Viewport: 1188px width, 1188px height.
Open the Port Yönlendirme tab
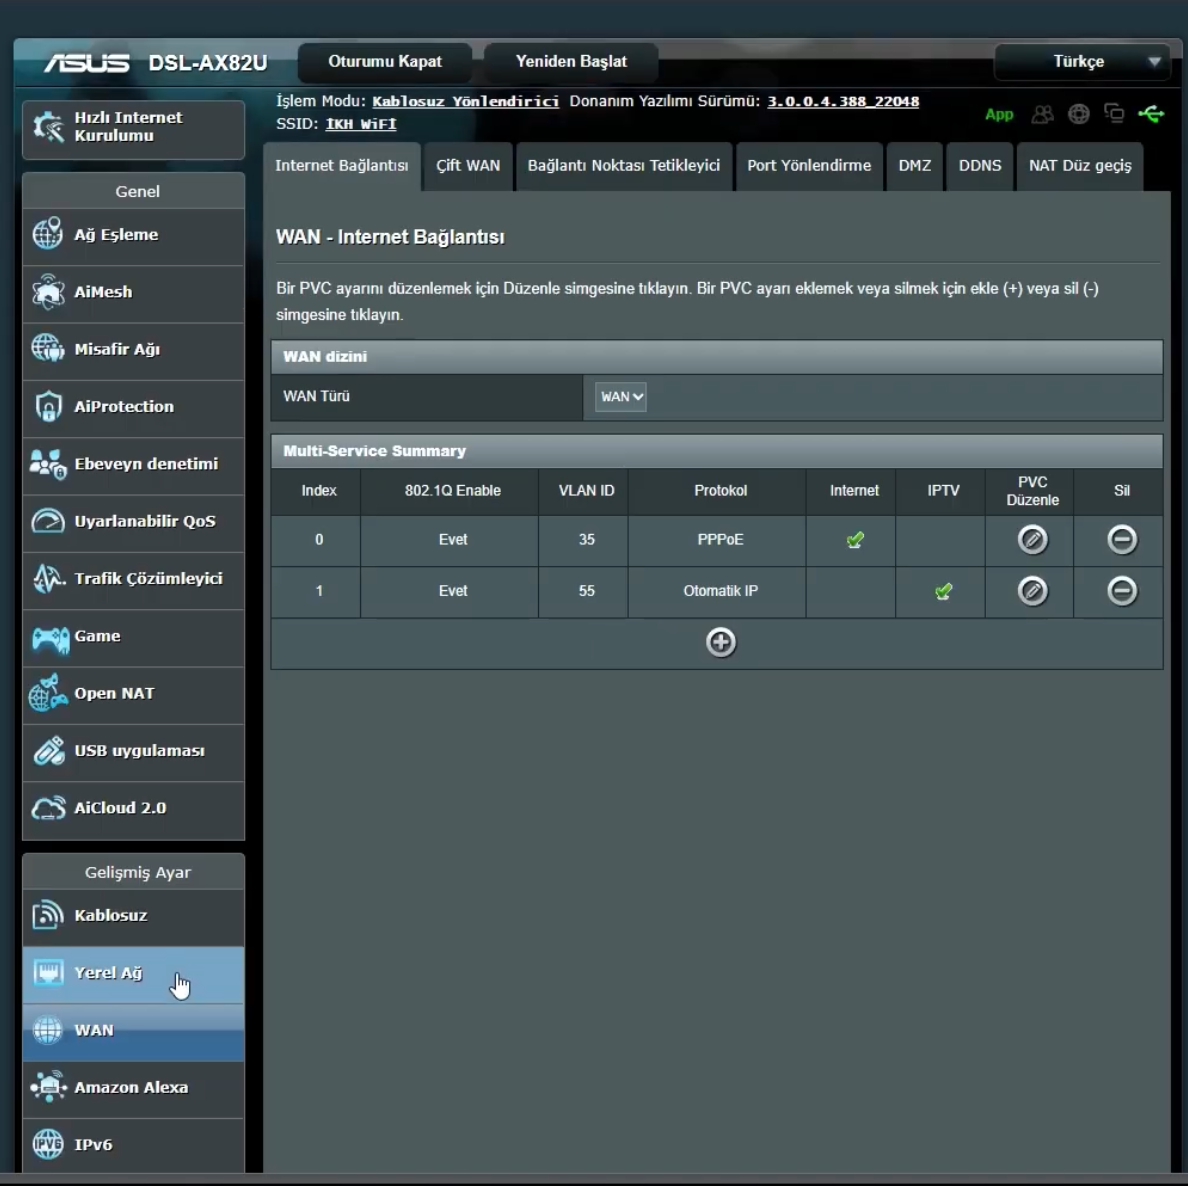pos(808,166)
